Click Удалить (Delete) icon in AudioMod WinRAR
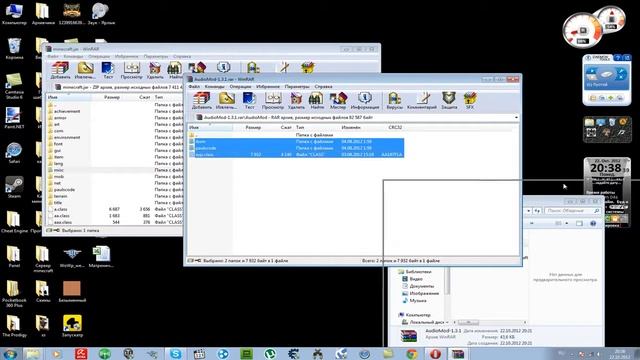Screen dimensions: 640x360 (x=296, y=100)
